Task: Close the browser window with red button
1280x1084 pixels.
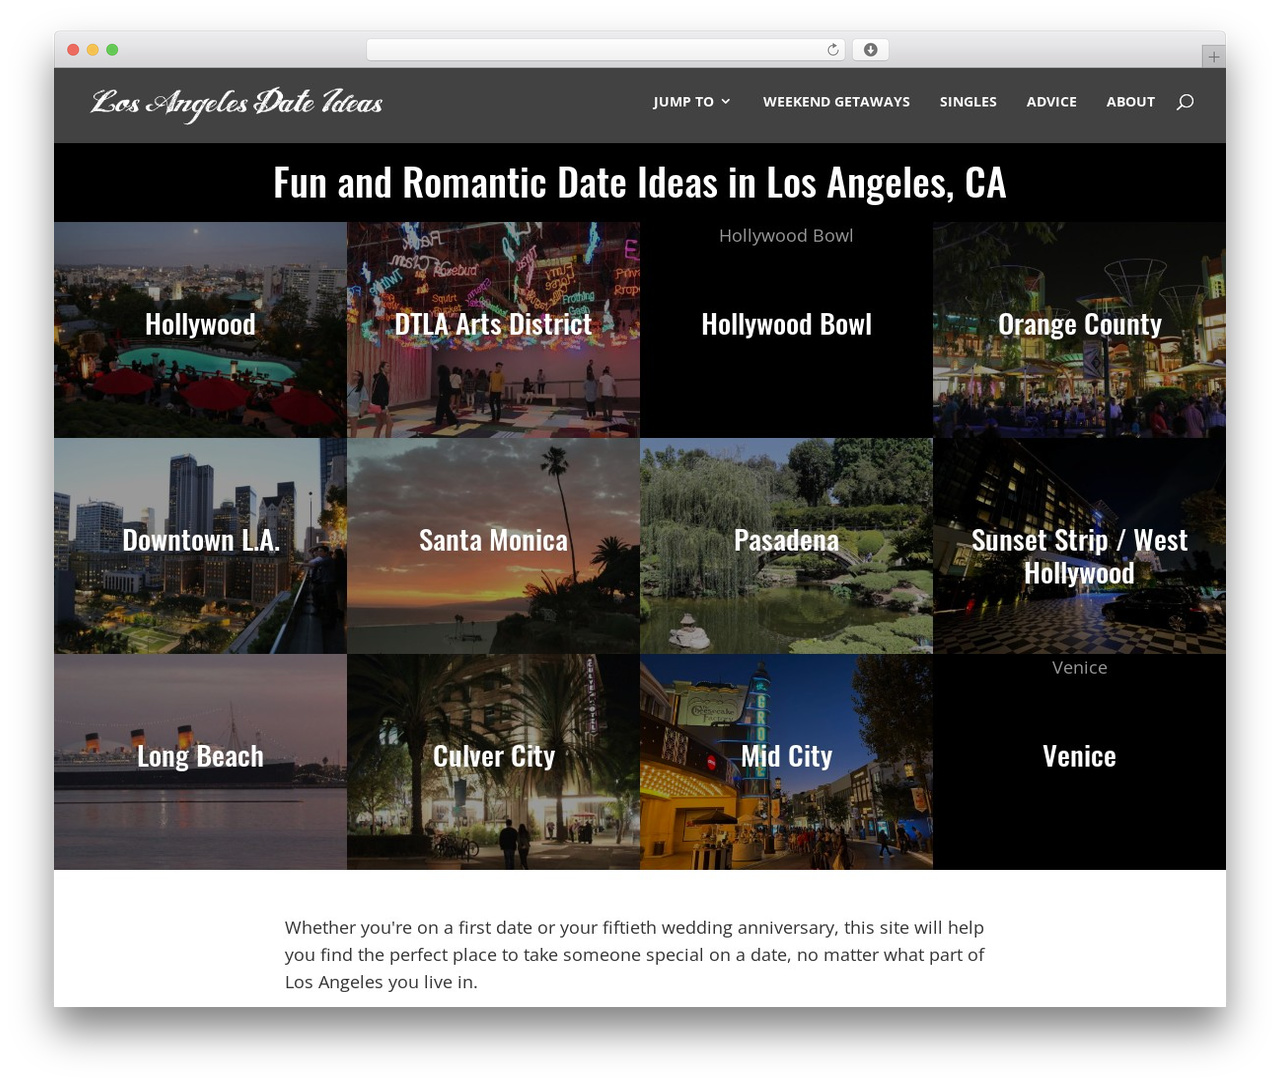Action: point(73,50)
